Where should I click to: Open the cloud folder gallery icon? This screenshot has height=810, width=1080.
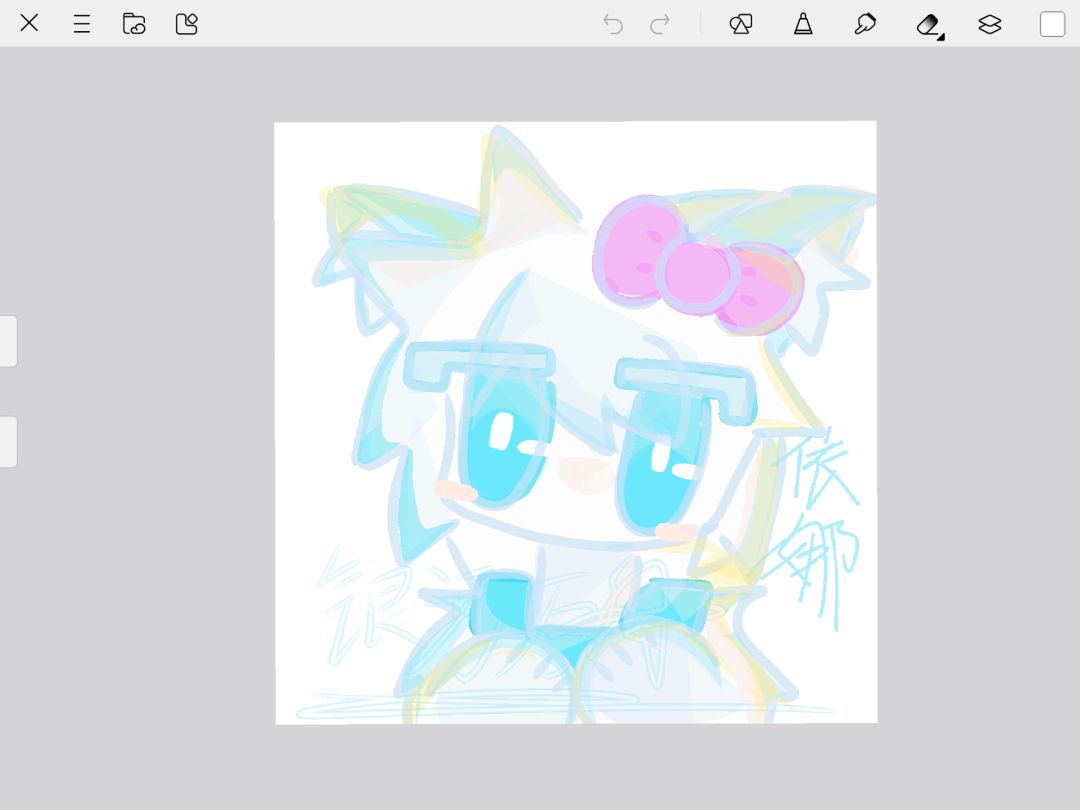point(134,23)
